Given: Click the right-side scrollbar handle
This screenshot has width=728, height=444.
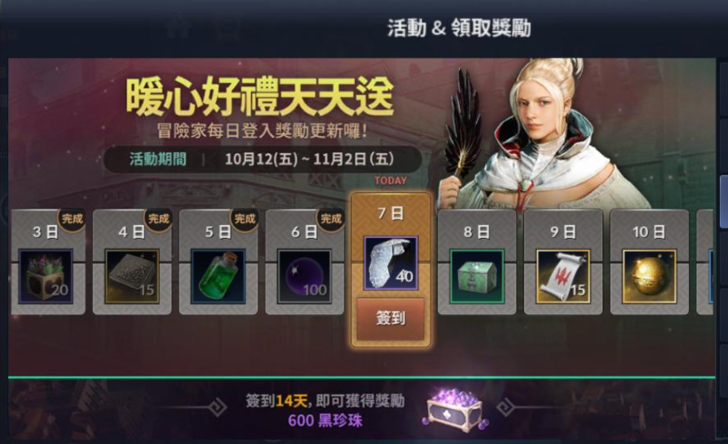Looking at the screenshot, I should 723,202.
